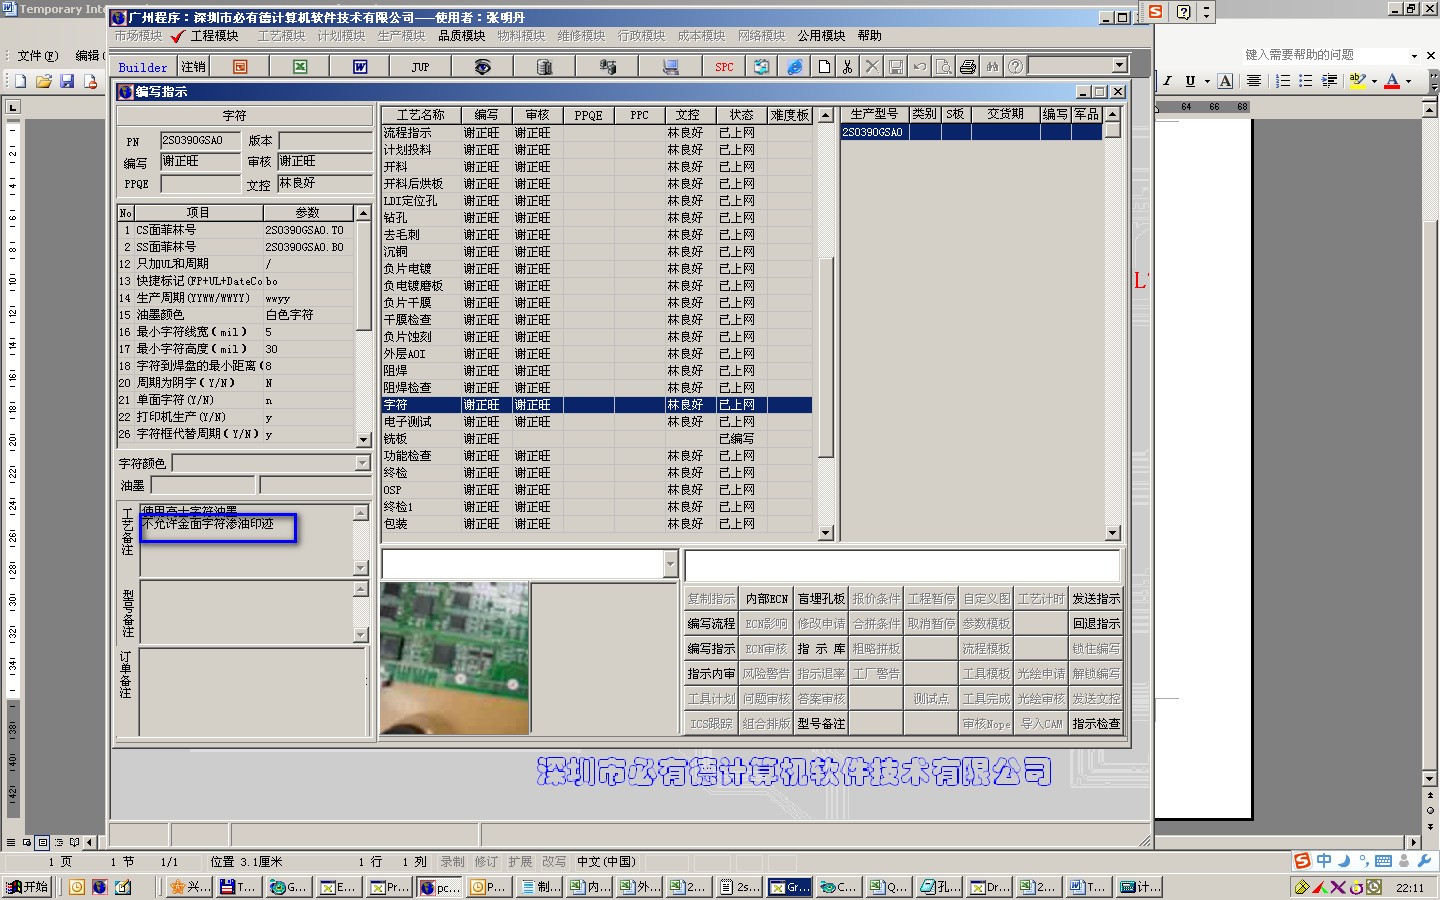Click the 内部ECN button
The height and width of the screenshot is (900, 1440).
point(767,599)
